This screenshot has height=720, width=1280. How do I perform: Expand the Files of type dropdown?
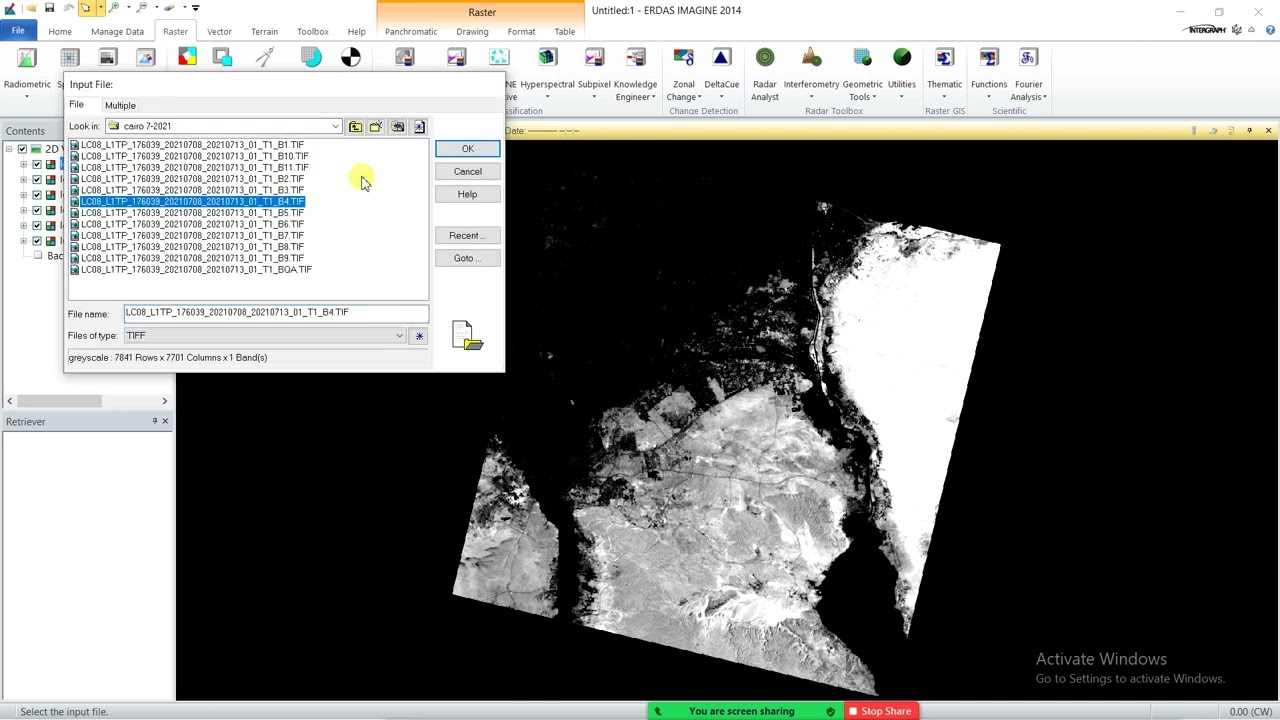pyautogui.click(x=399, y=336)
